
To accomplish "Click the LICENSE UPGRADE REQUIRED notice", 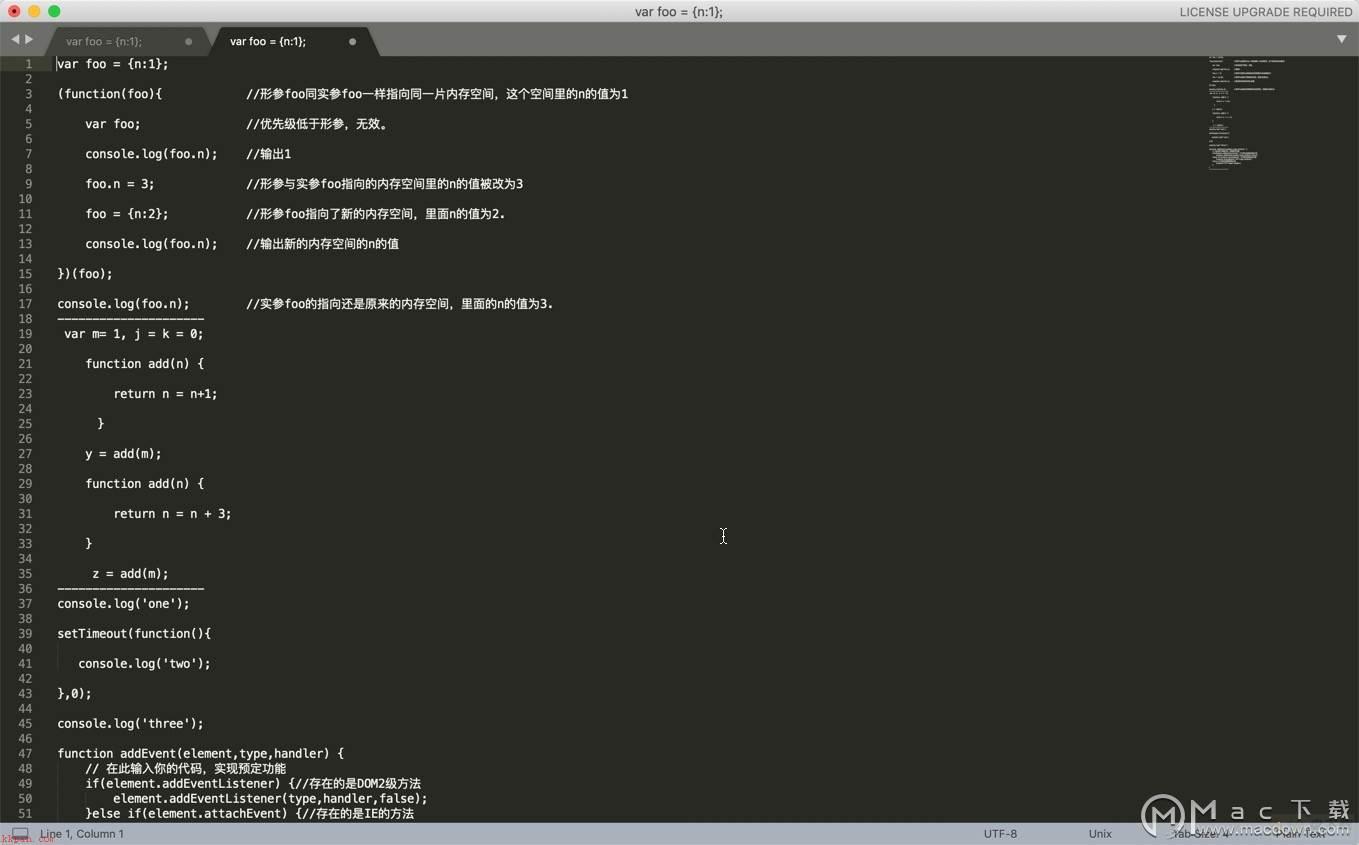I will pos(1266,12).
